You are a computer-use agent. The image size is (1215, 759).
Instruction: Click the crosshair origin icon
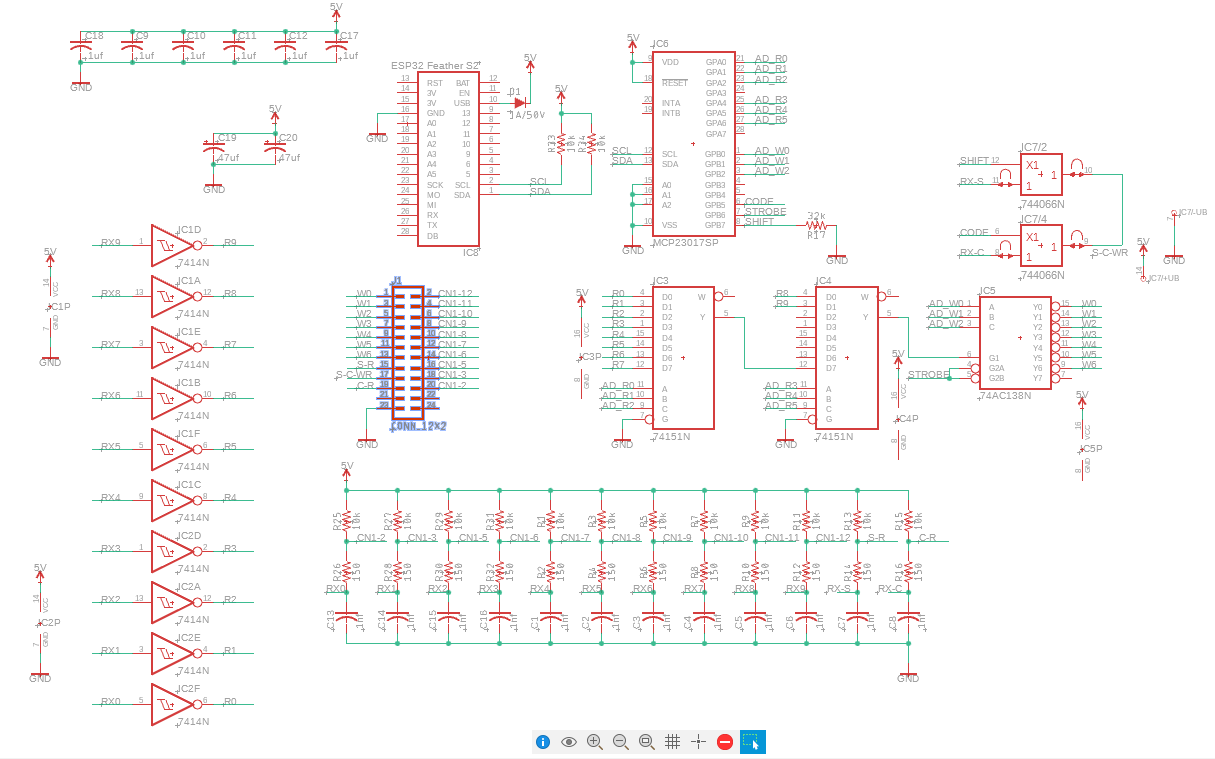(x=699, y=741)
